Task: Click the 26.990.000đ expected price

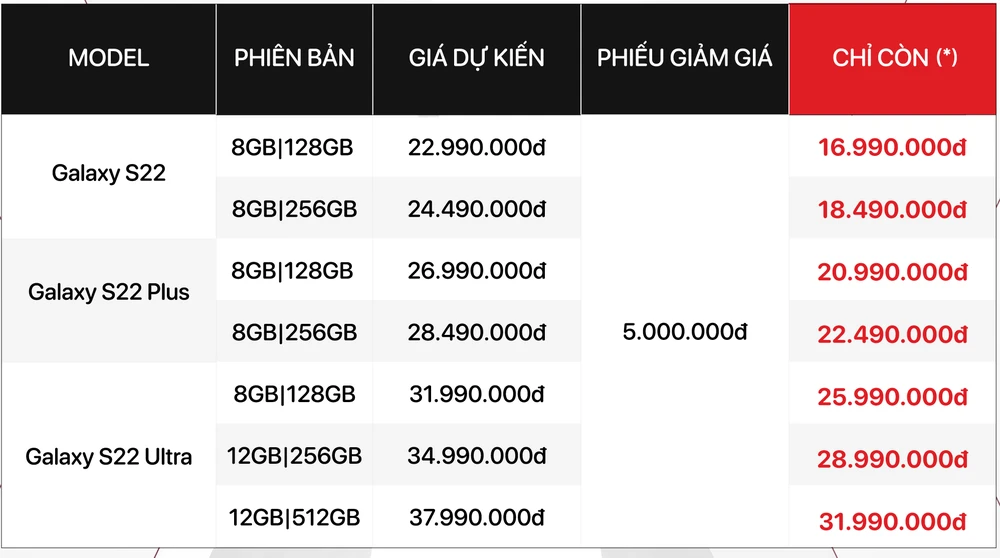Action: (476, 270)
